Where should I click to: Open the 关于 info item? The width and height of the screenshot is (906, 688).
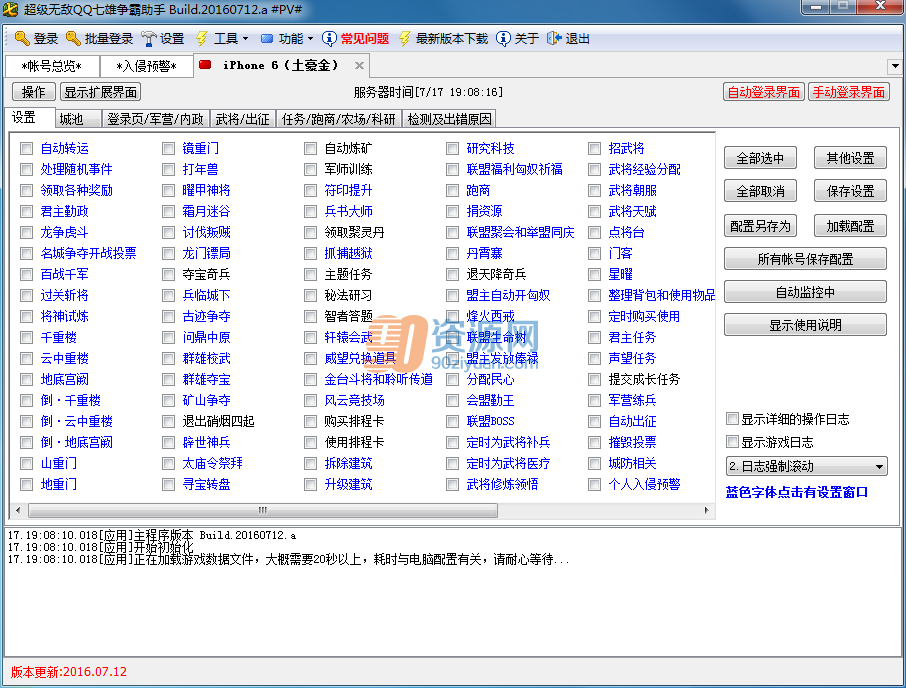(518, 39)
